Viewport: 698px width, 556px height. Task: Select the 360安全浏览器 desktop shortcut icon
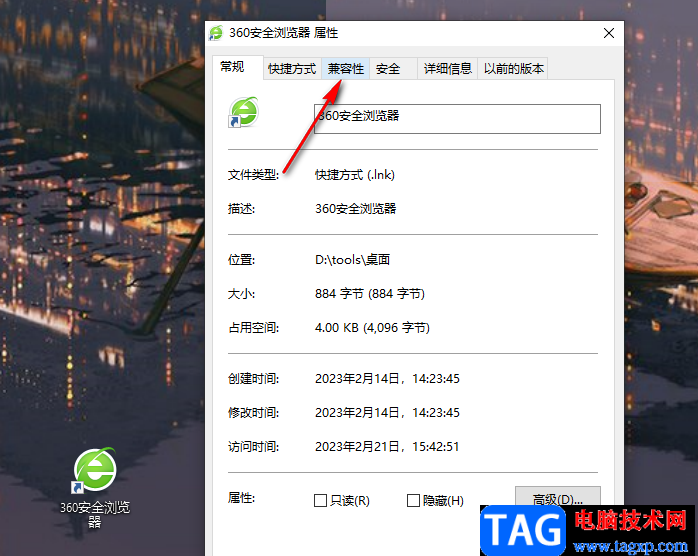click(x=94, y=471)
